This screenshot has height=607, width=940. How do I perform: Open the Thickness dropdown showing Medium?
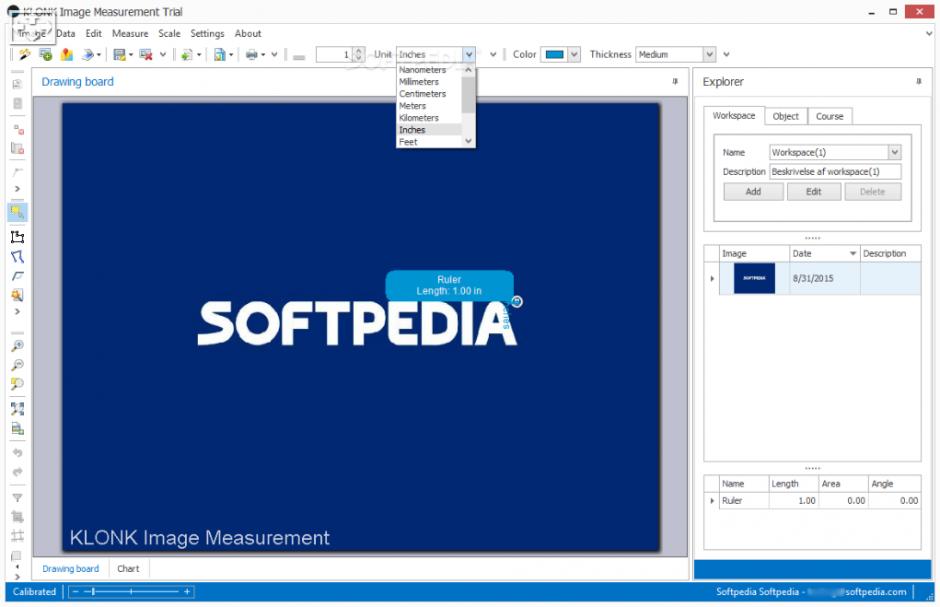pyautogui.click(x=709, y=54)
